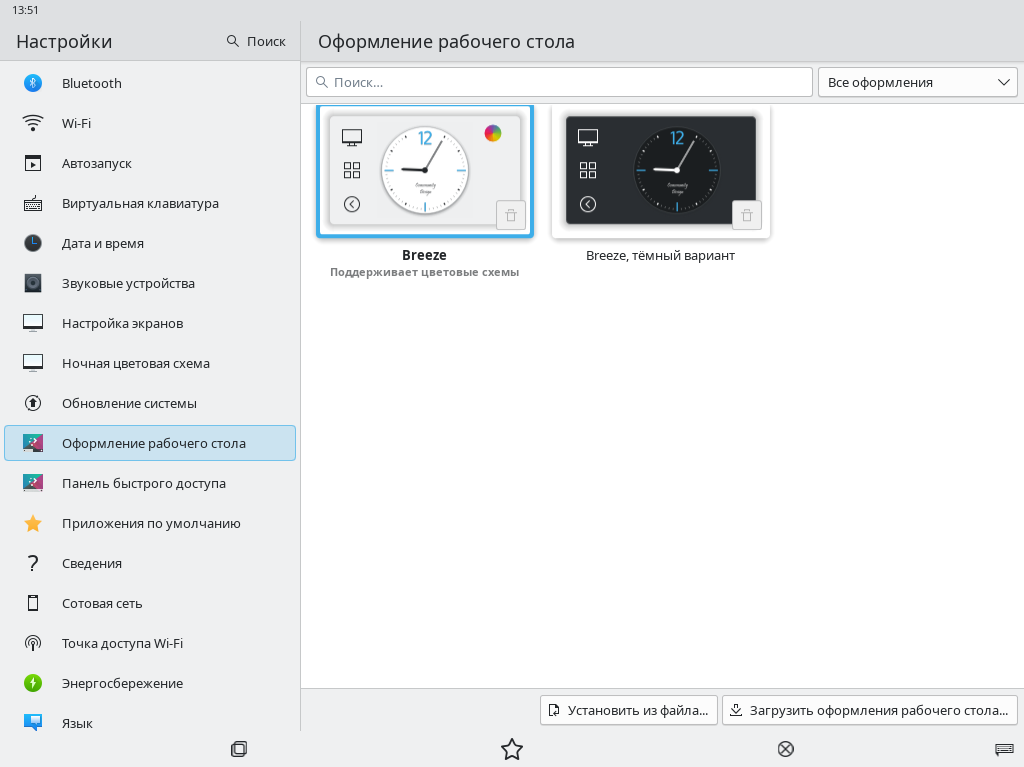Click the Bluetooth icon in the sidebar
This screenshot has height=767, width=1024.
(x=33, y=83)
